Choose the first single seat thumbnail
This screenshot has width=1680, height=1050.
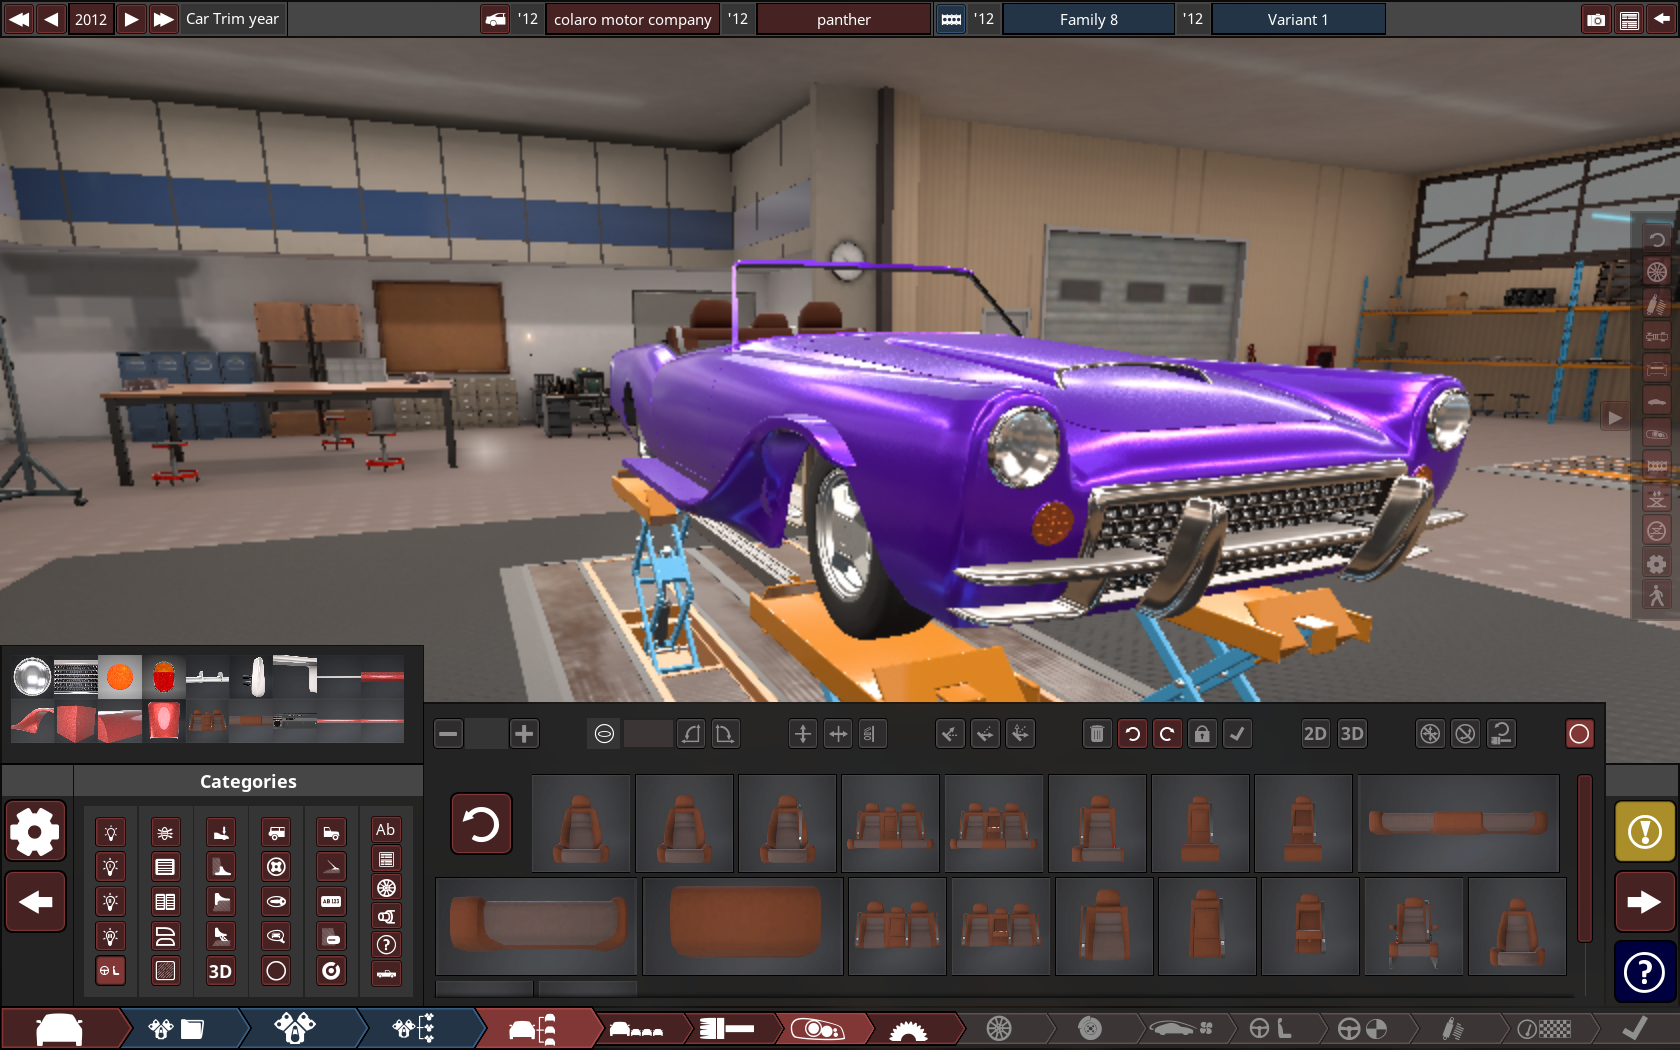click(581, 824)
